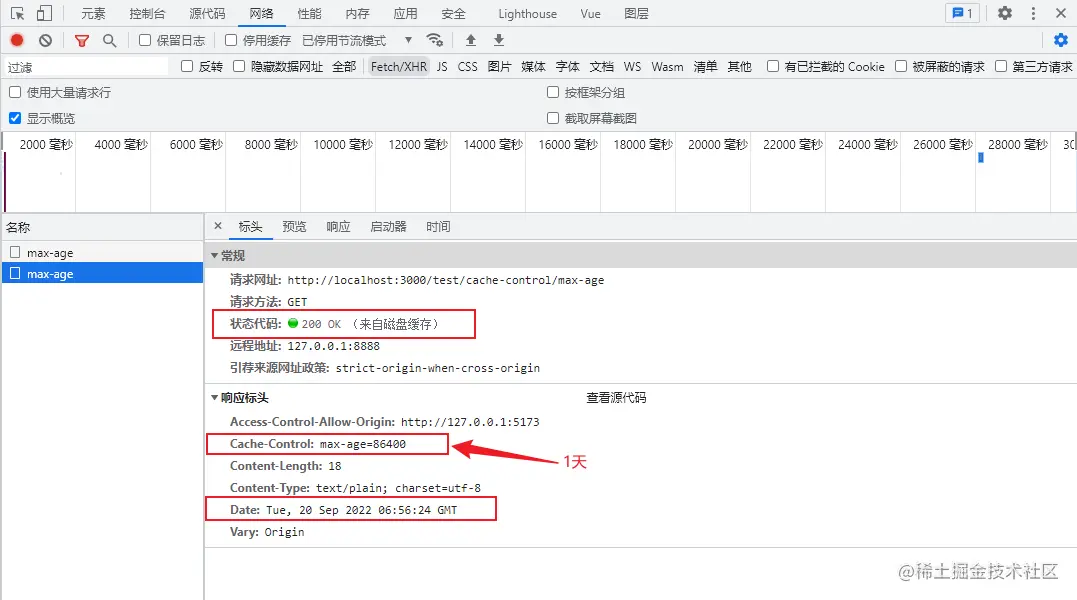This screenshot has height=600, width=1077.
Task: Select the first max-age request row
Action: 102,253
